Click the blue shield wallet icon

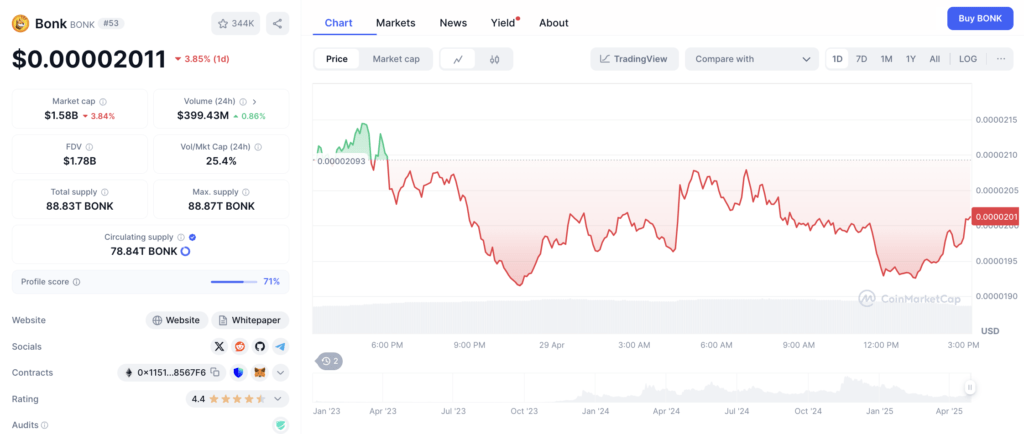pos(238,373)
